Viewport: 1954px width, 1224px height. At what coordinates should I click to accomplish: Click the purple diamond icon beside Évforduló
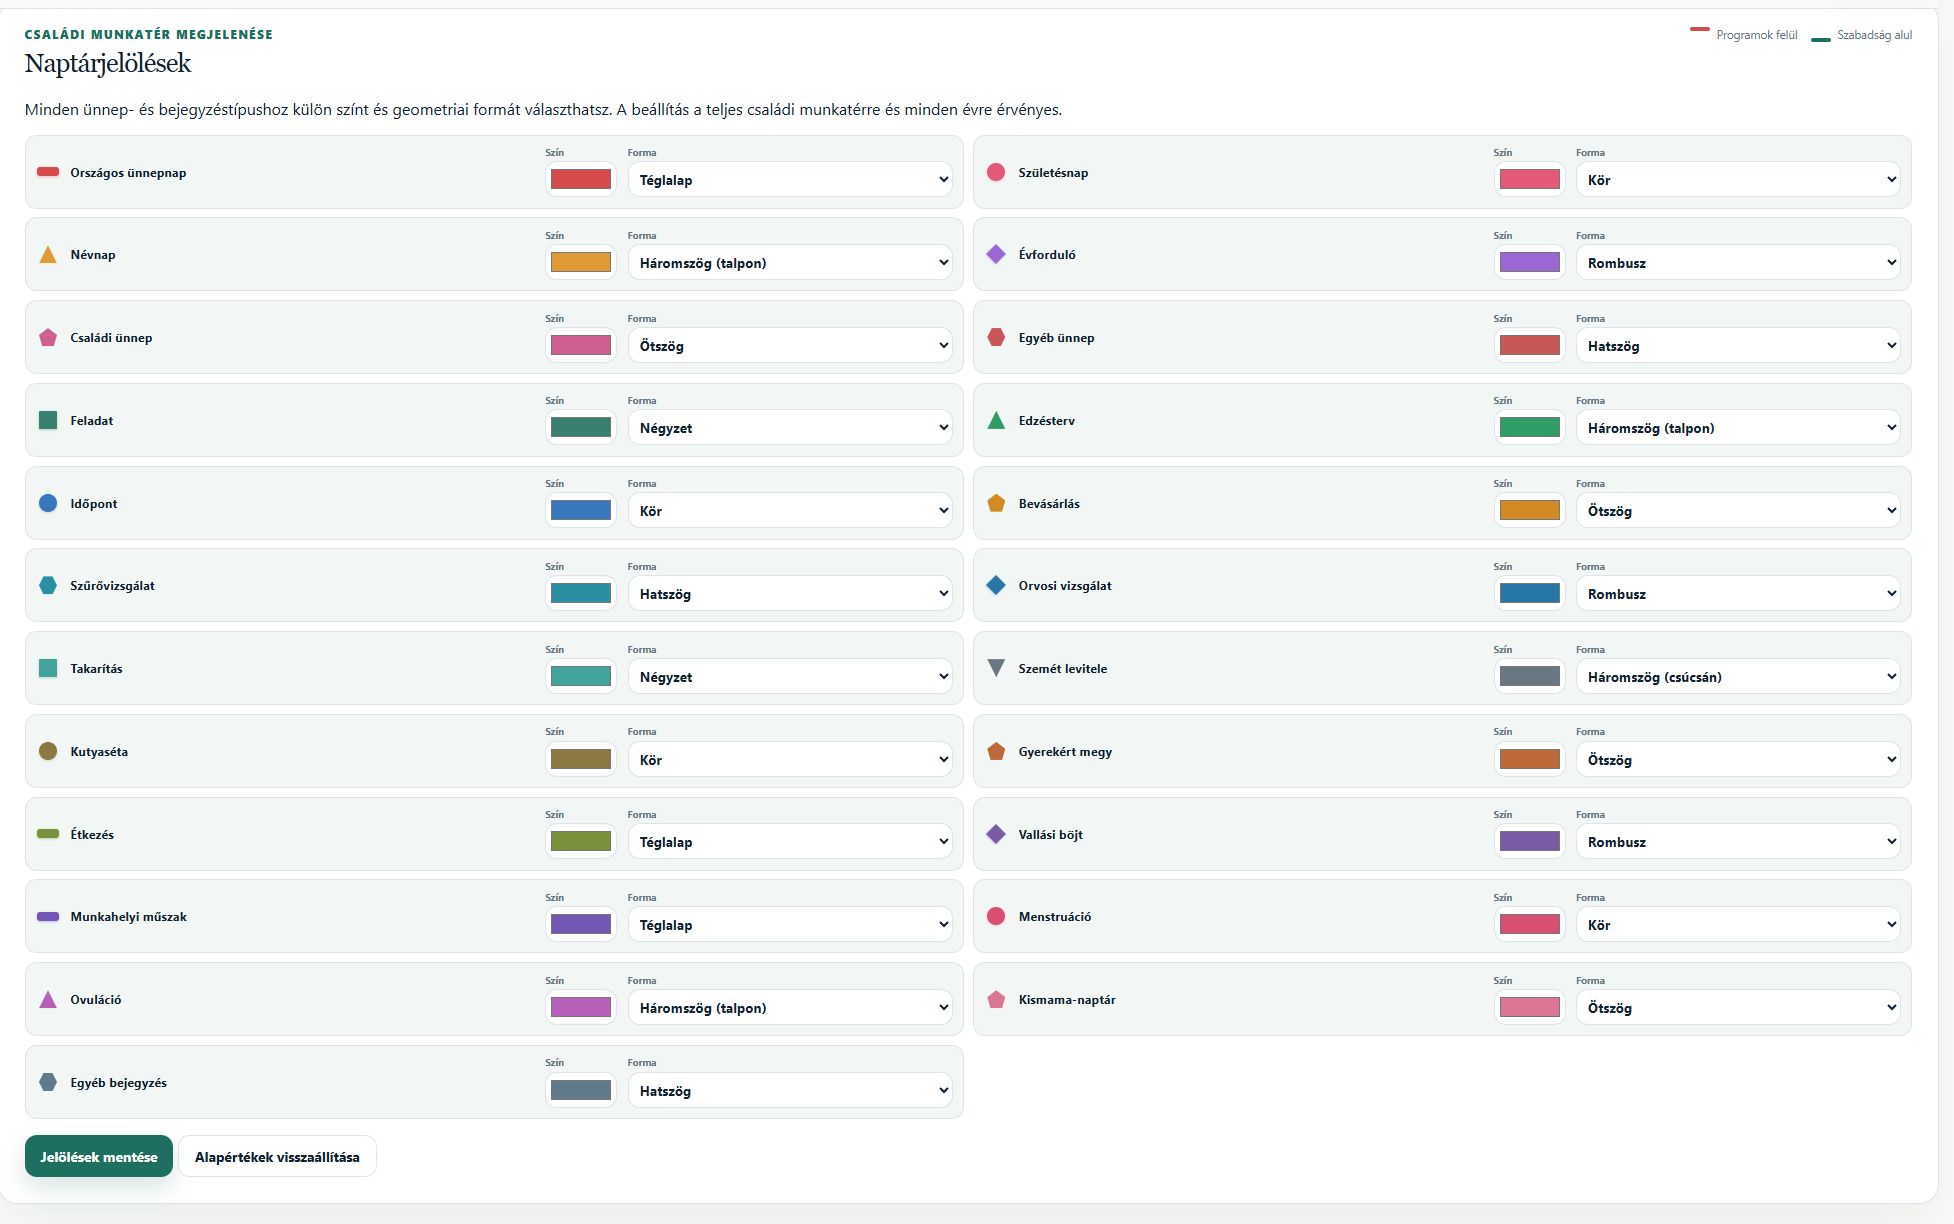pyautogui.click(x=996, y=255)
